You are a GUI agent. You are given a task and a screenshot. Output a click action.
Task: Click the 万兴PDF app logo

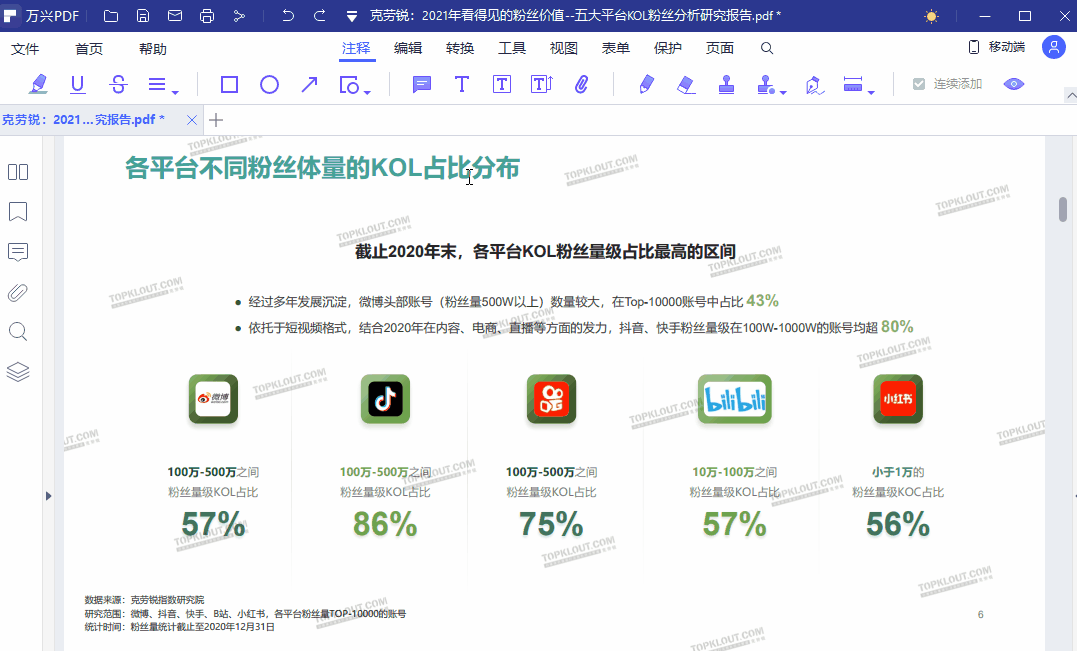[x=10, y=16]
